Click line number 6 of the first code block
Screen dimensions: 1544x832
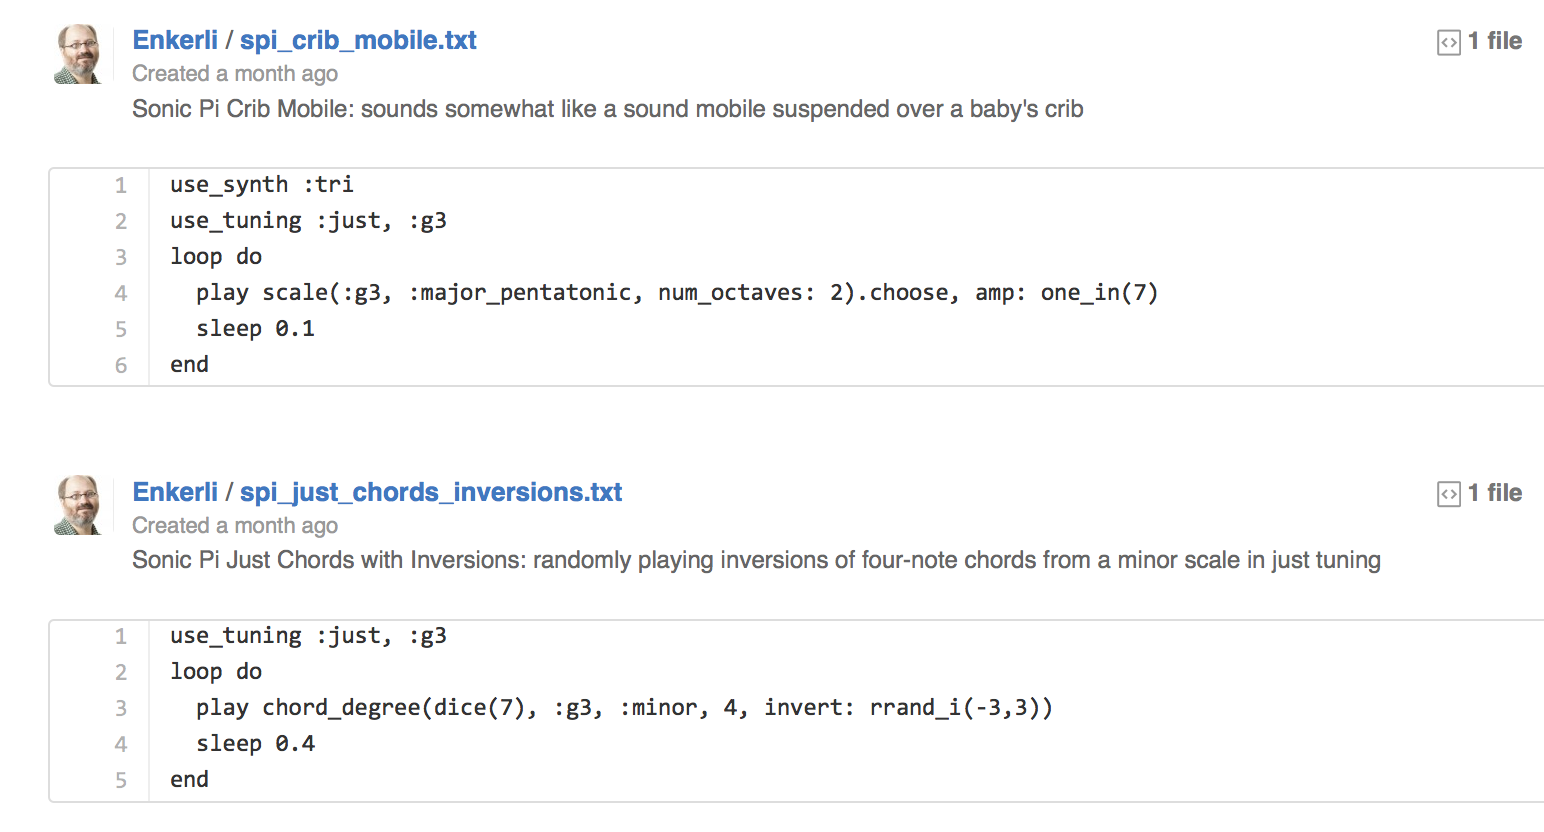tap(121, 365)
